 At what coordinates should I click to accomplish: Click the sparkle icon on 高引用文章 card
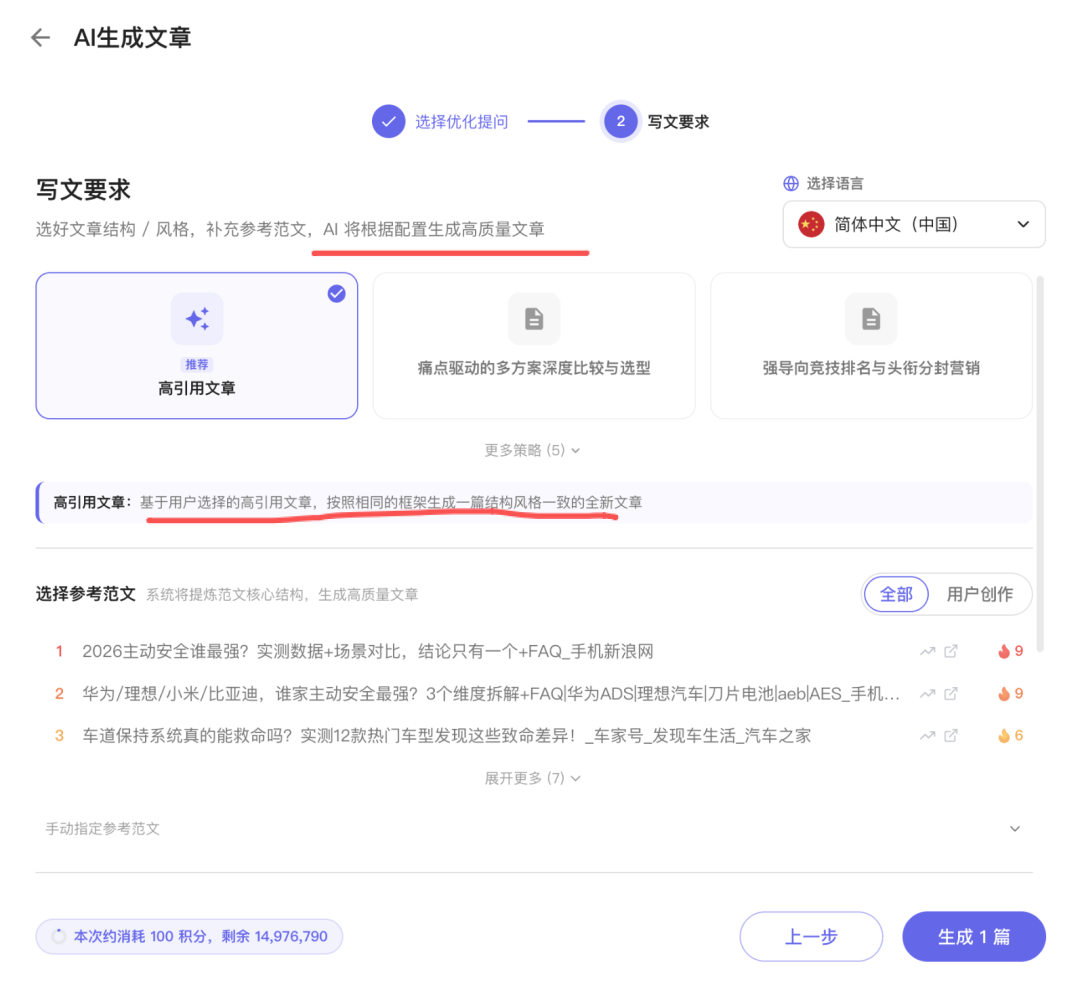[197, 319]
